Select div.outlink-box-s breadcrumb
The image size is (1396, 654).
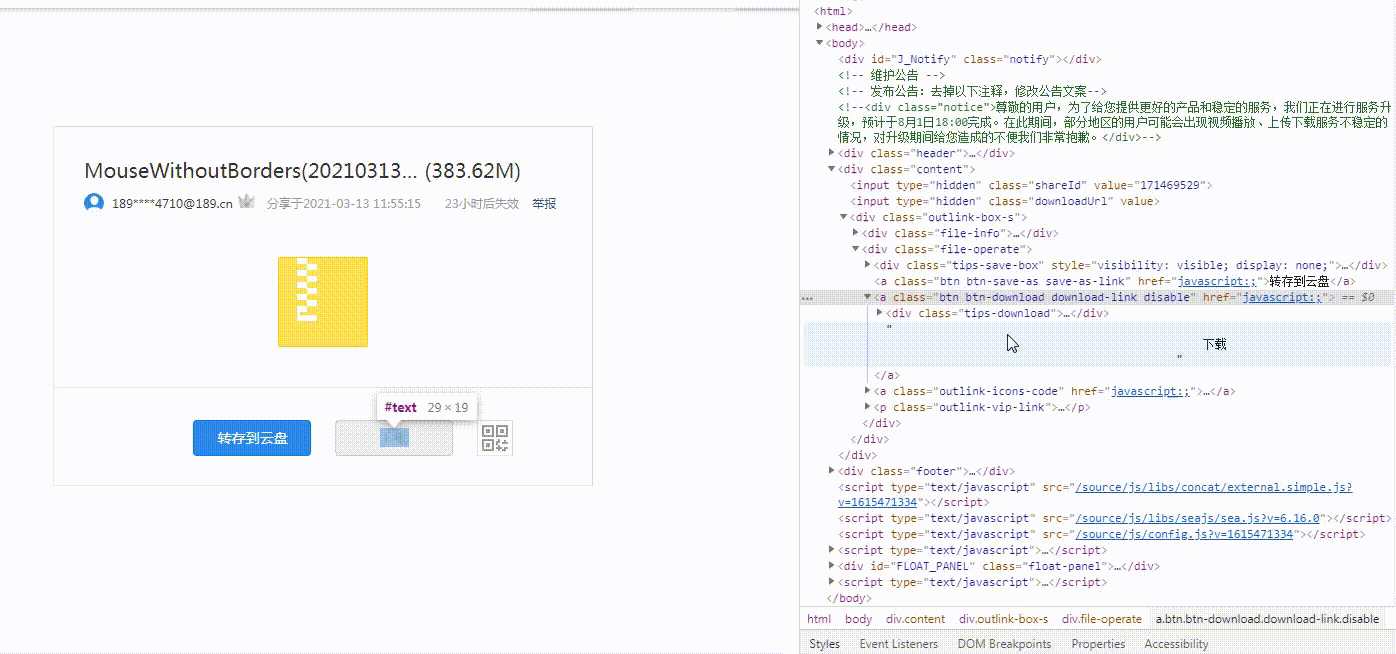(x=1003, y=619)
